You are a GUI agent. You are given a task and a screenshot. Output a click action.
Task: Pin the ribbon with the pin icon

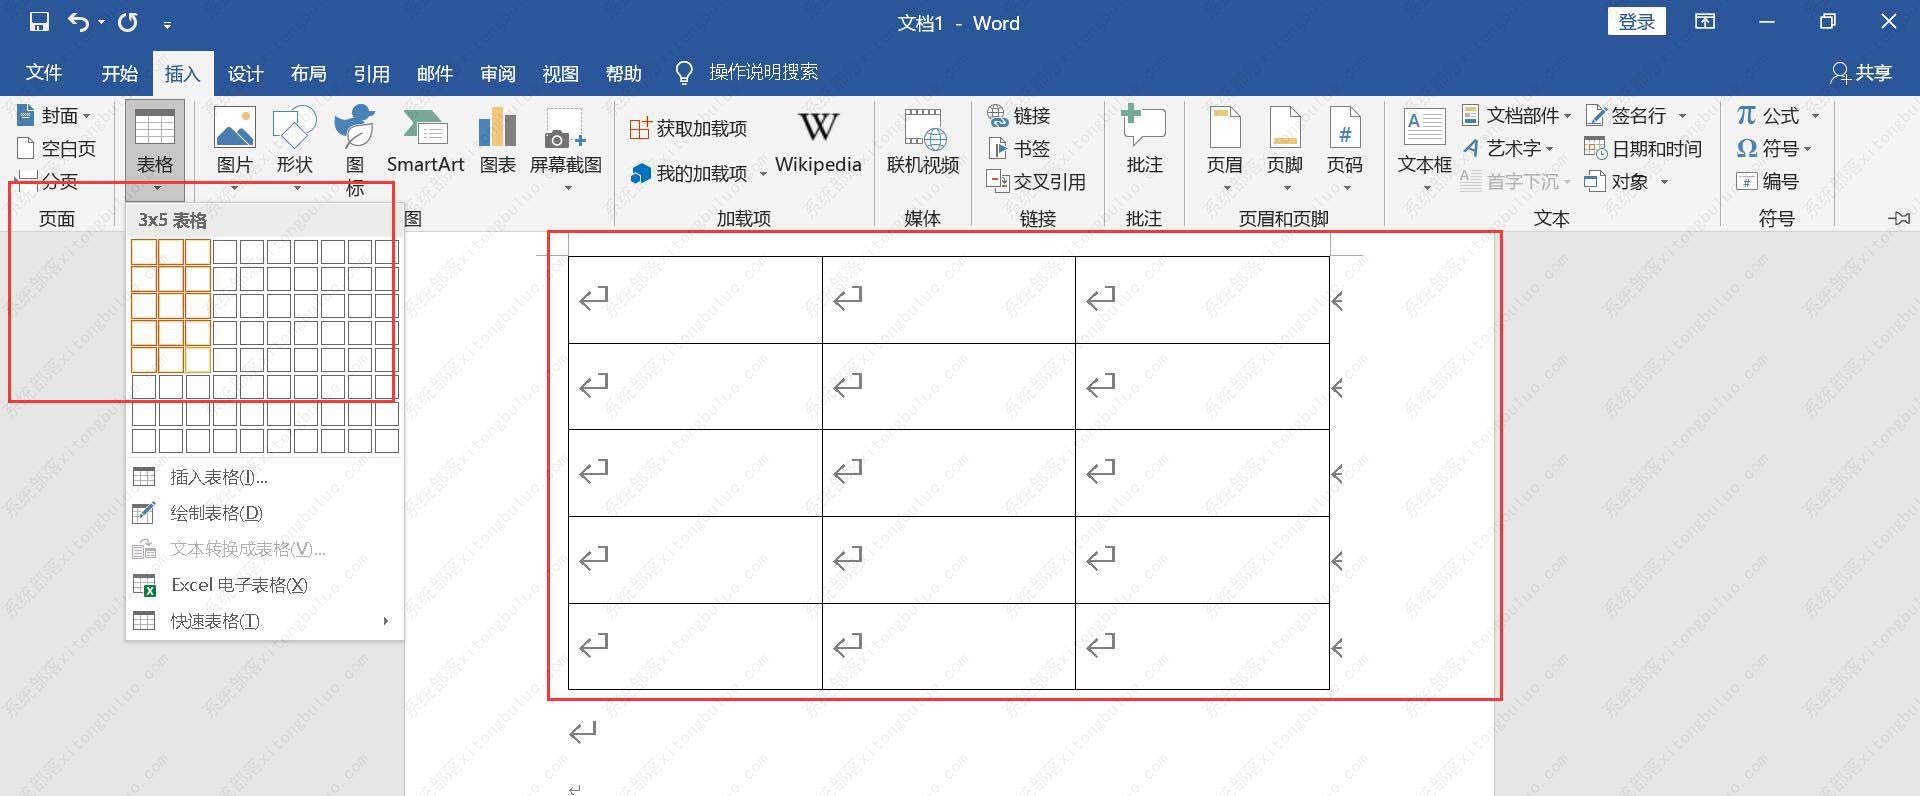[x=1899, y=218]
